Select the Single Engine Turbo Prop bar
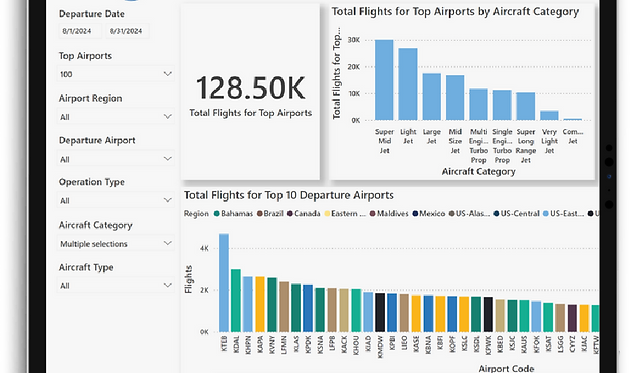The height and width of the screenshot is (373, 630). (502, 105)
